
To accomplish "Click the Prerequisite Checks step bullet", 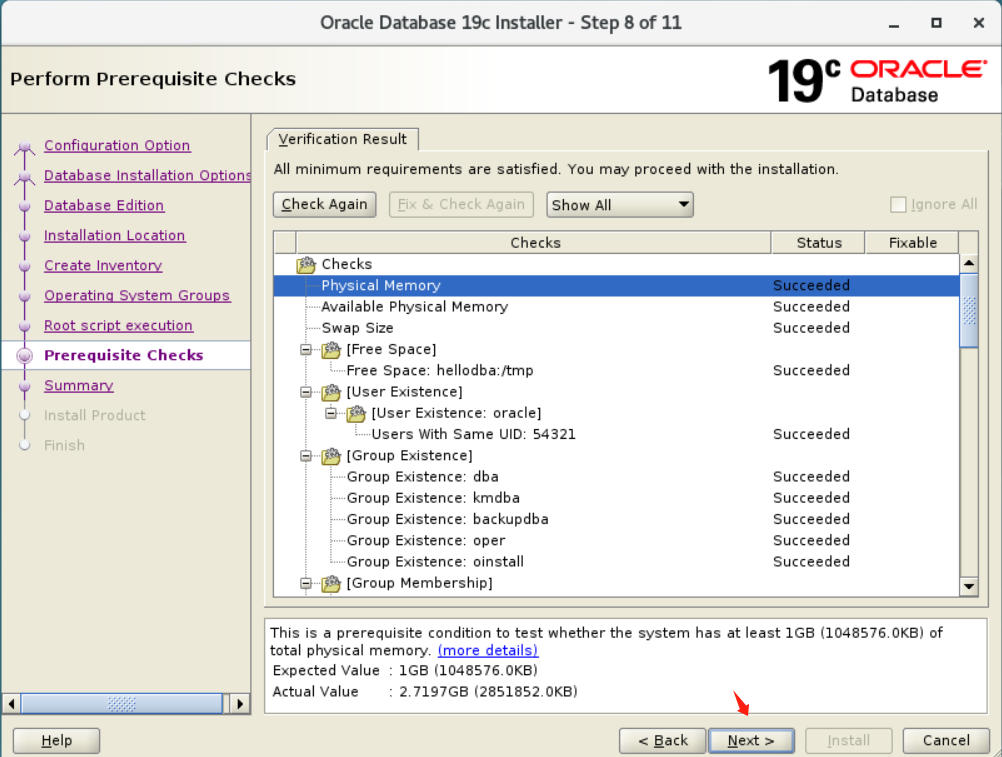I will tap(25, 356).
